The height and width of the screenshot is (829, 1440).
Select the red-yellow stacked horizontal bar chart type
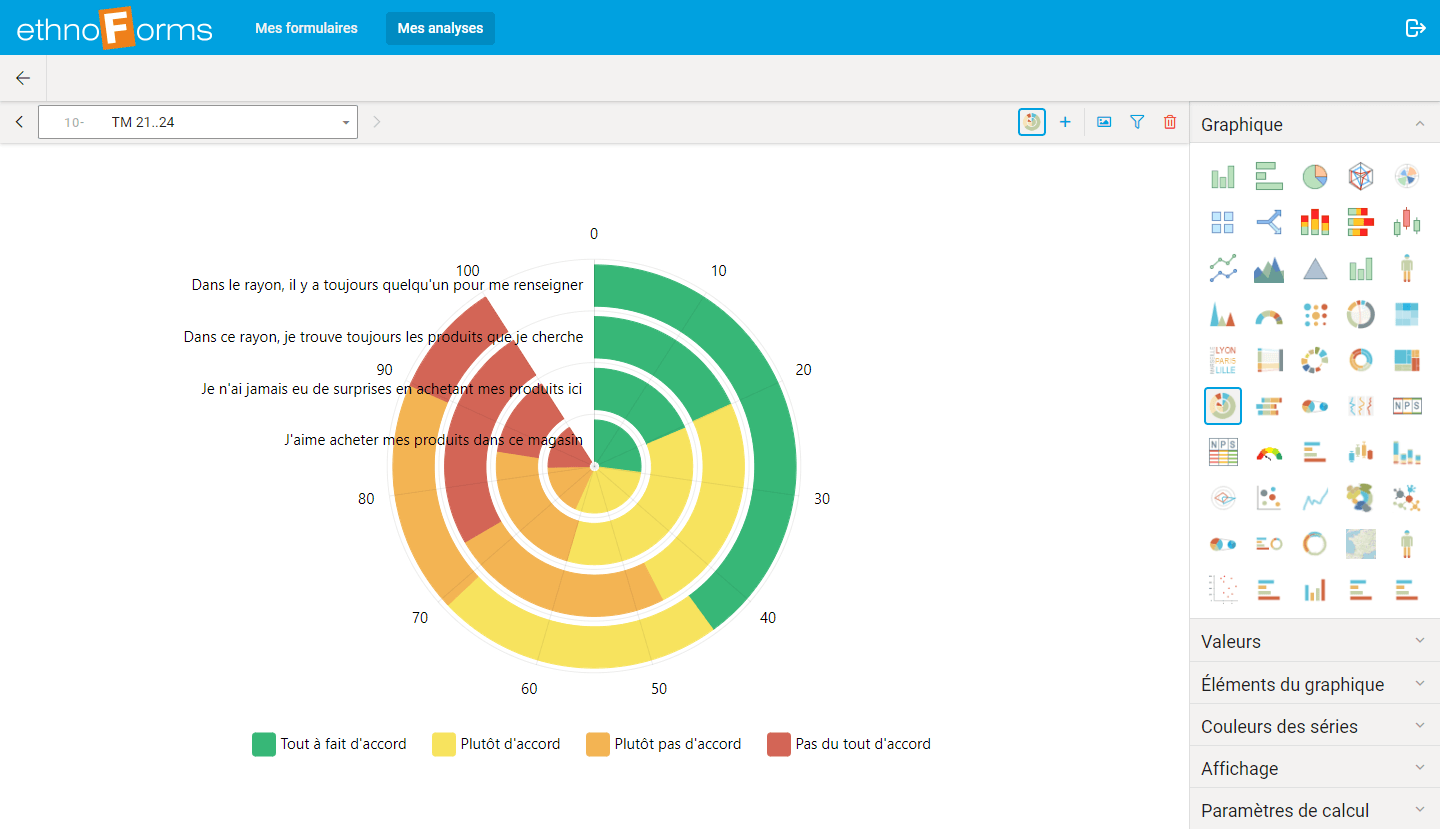[x=1361, y=222]
